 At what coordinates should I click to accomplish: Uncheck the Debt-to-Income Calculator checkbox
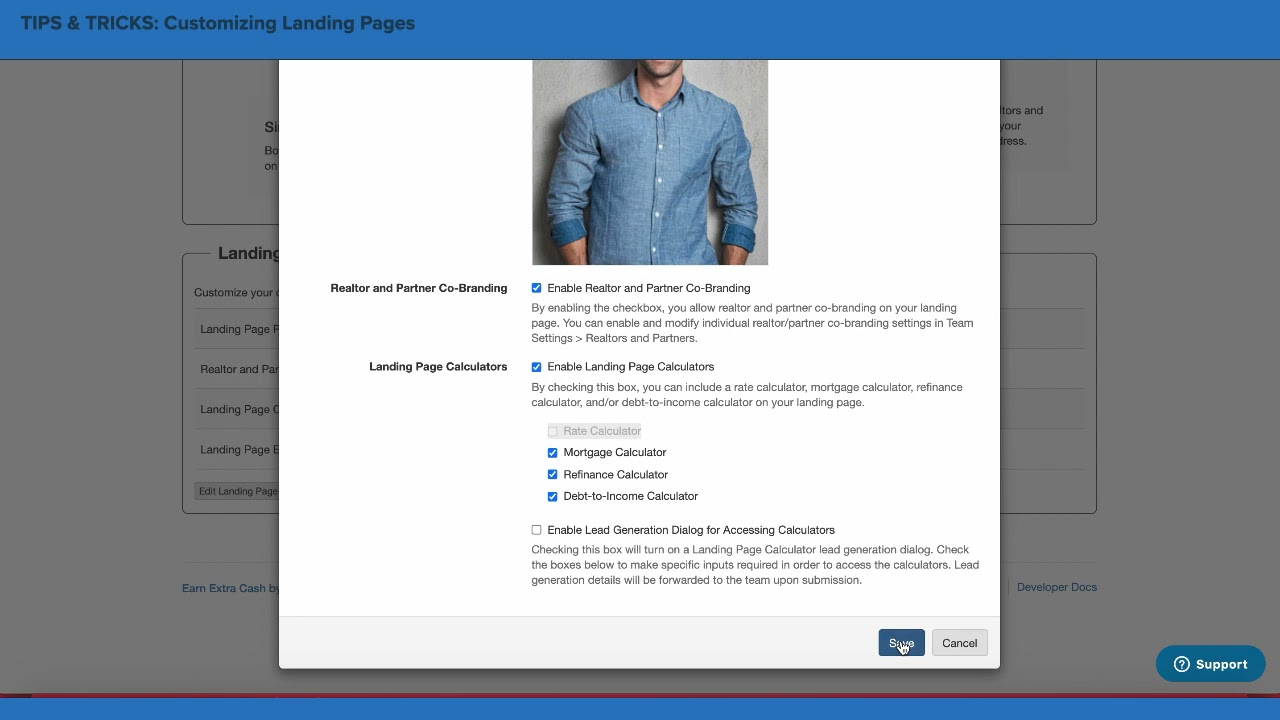552,497
